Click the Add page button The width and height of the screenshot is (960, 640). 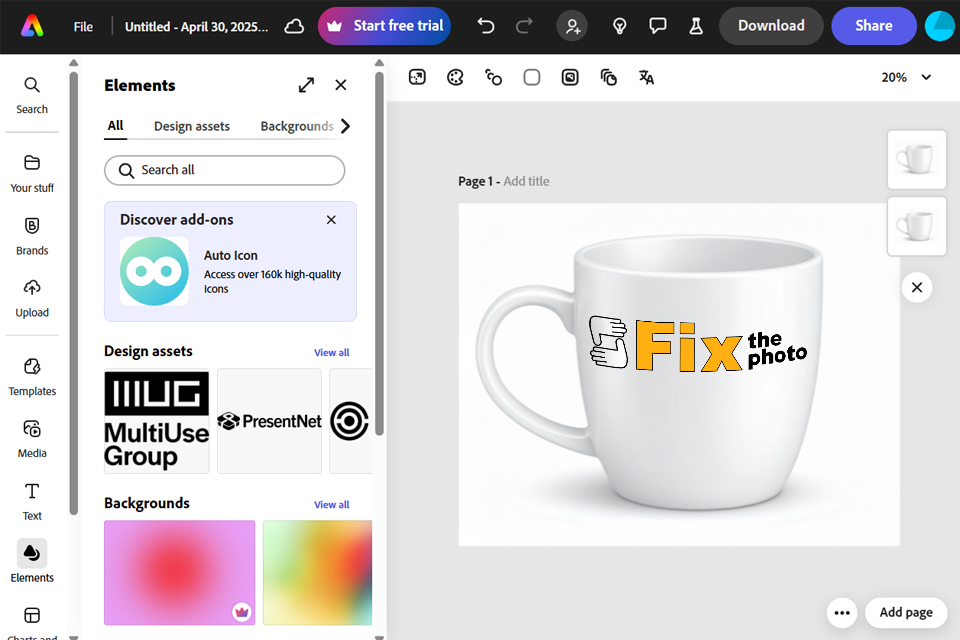[906, 612]
